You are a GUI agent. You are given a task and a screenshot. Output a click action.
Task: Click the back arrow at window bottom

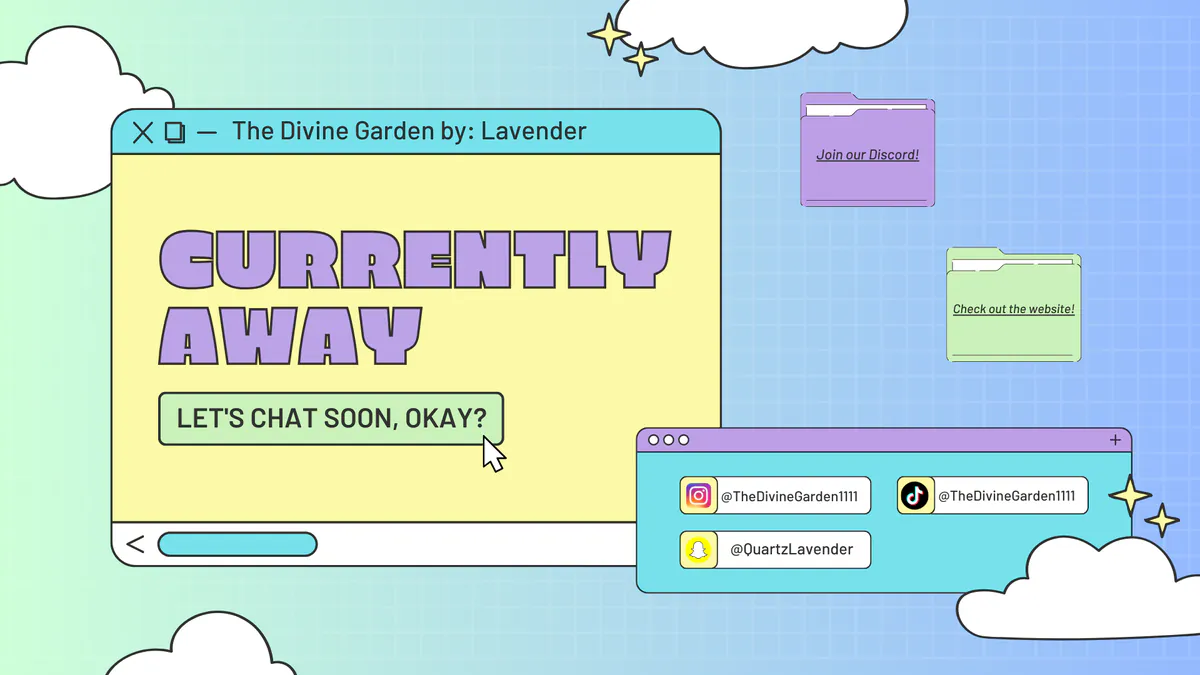click(135, 544)
